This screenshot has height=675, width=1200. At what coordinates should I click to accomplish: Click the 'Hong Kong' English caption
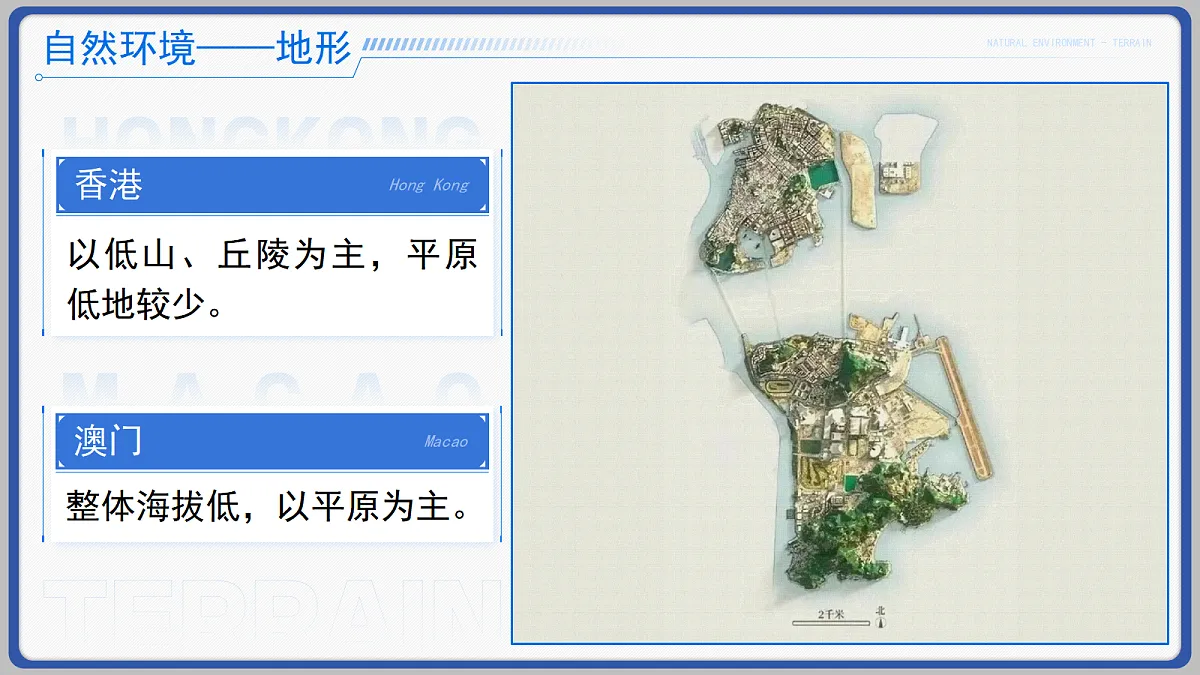coord(429,185)
